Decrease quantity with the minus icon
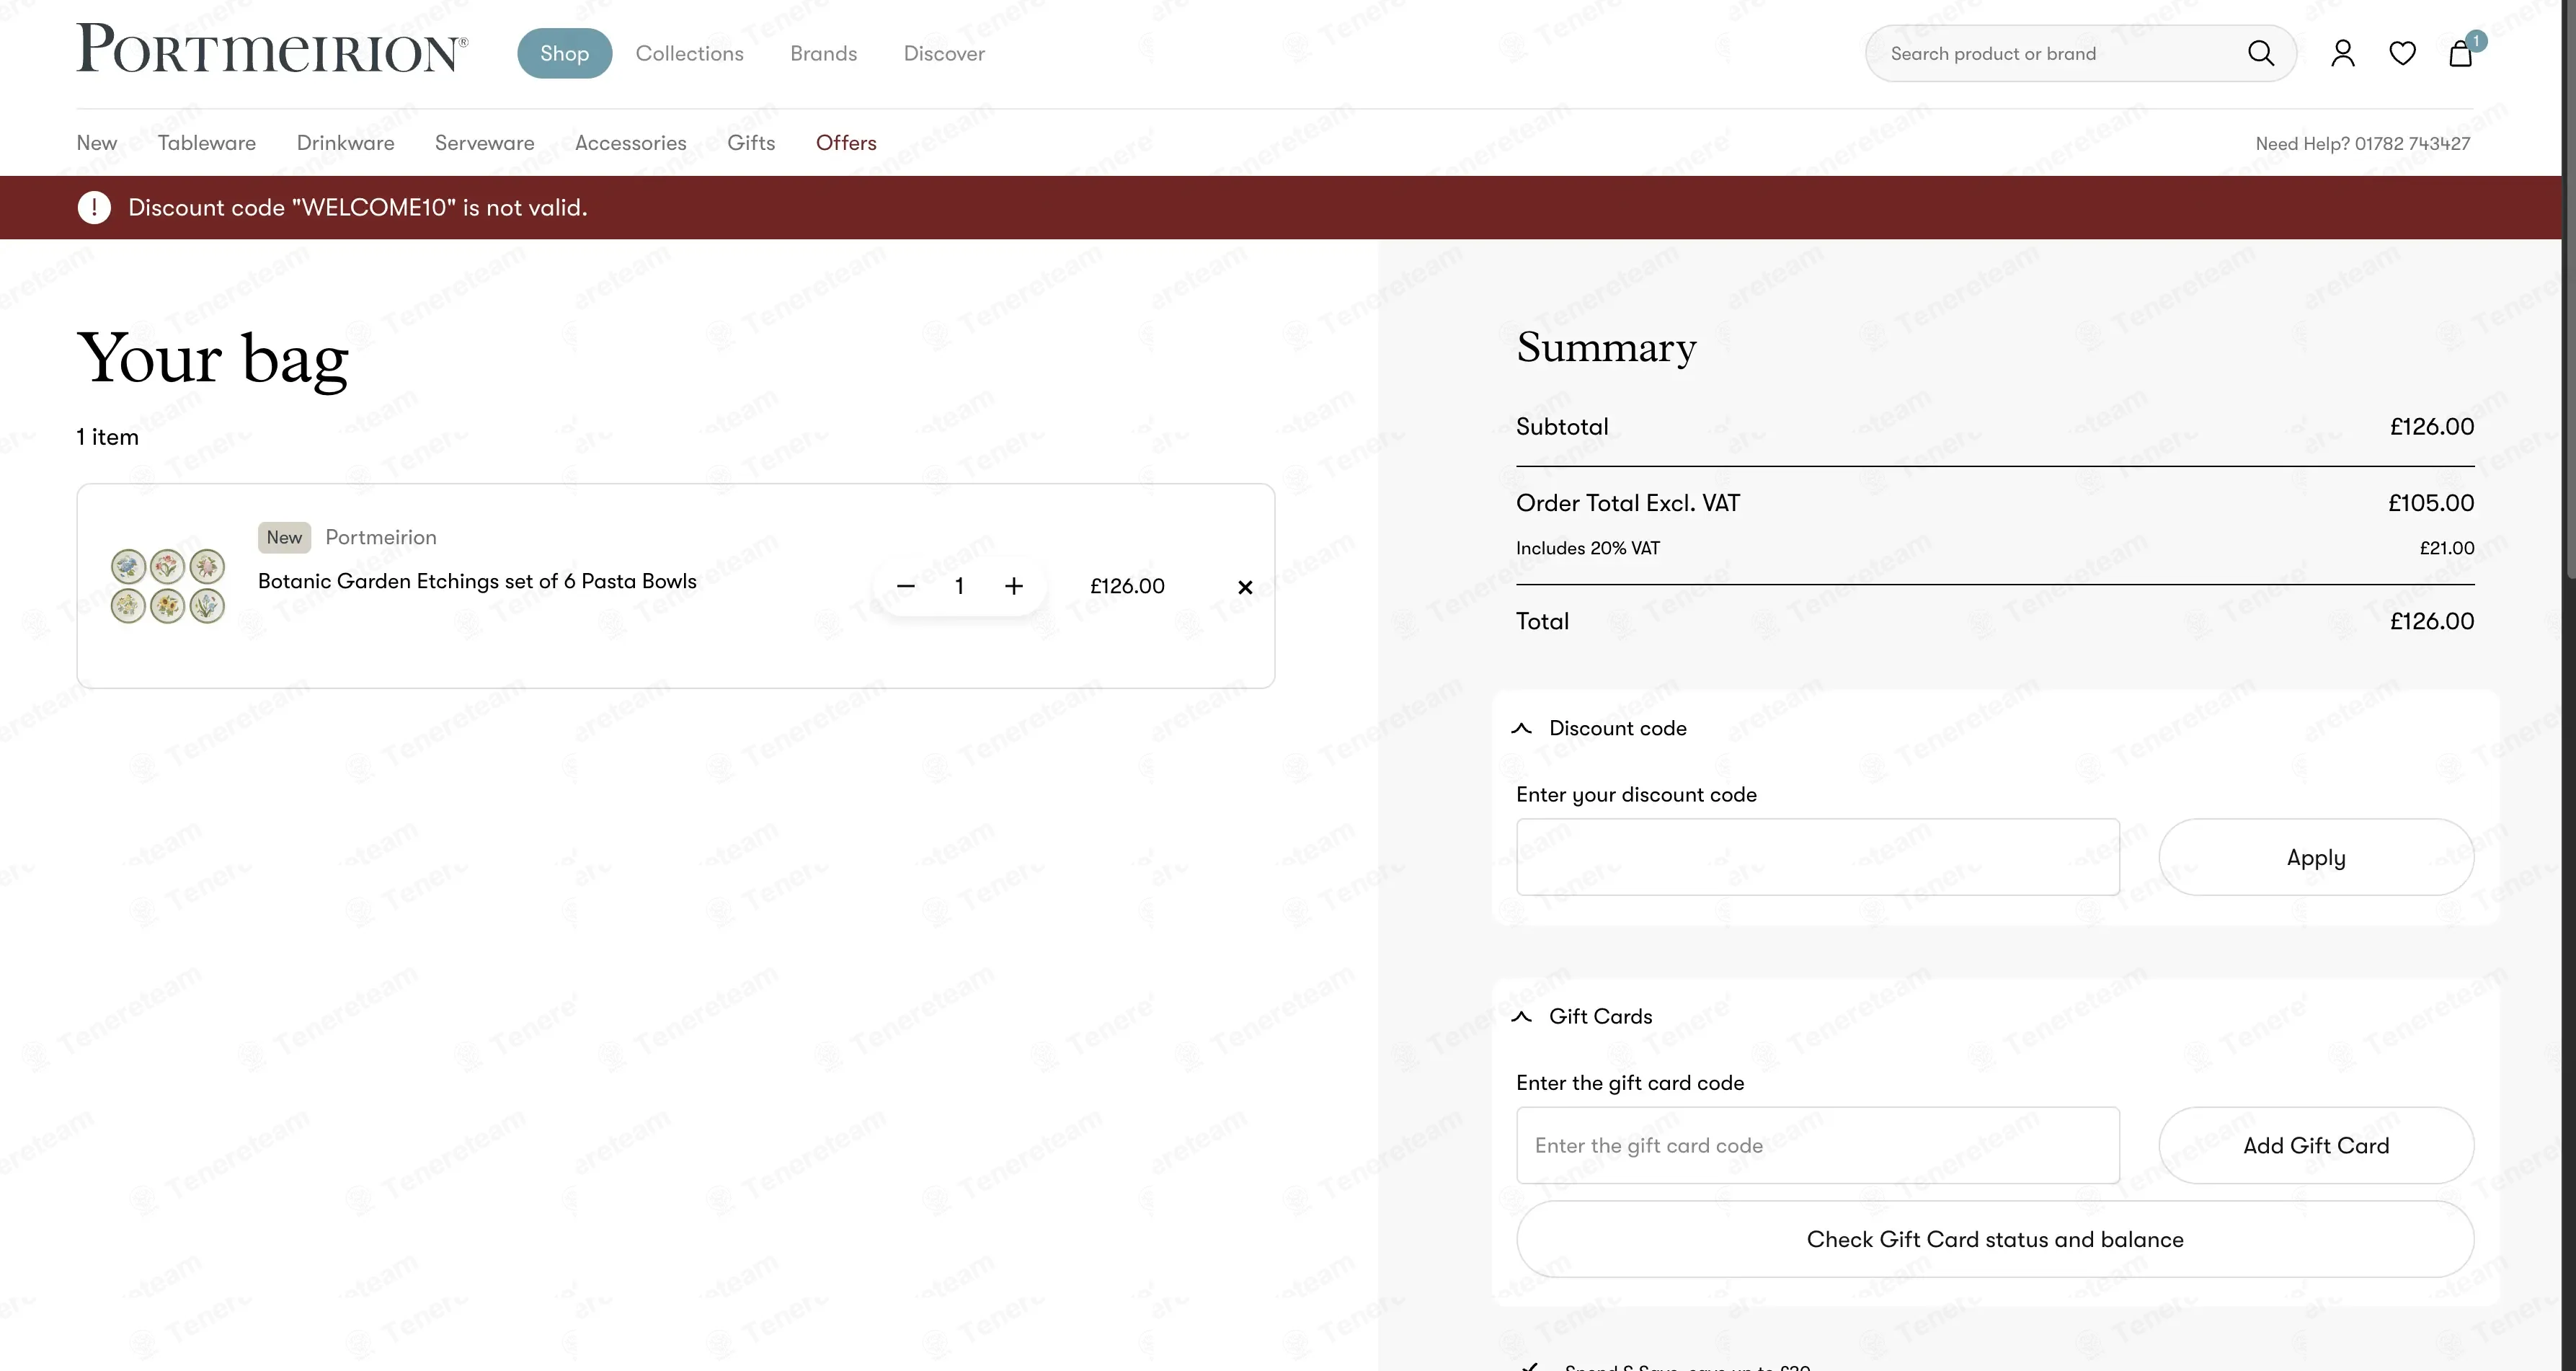This screenshot has height=1371, width=2576. click(x=905, y=586)
